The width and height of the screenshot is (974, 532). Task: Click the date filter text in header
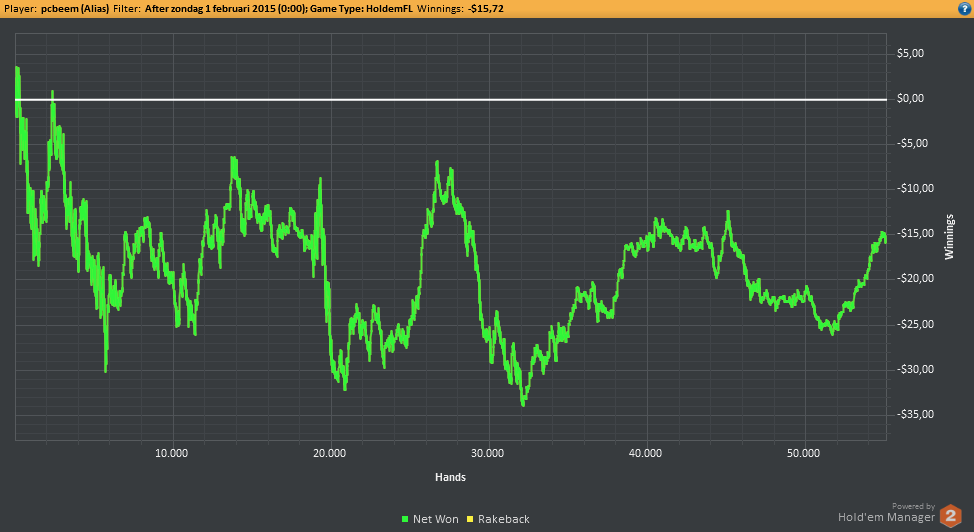[226, 9]
